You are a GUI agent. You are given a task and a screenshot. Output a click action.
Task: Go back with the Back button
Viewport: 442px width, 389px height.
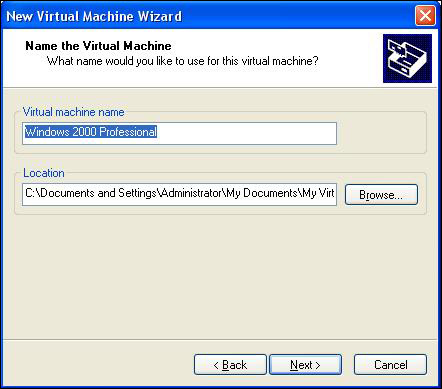click(x=230, y=364)
